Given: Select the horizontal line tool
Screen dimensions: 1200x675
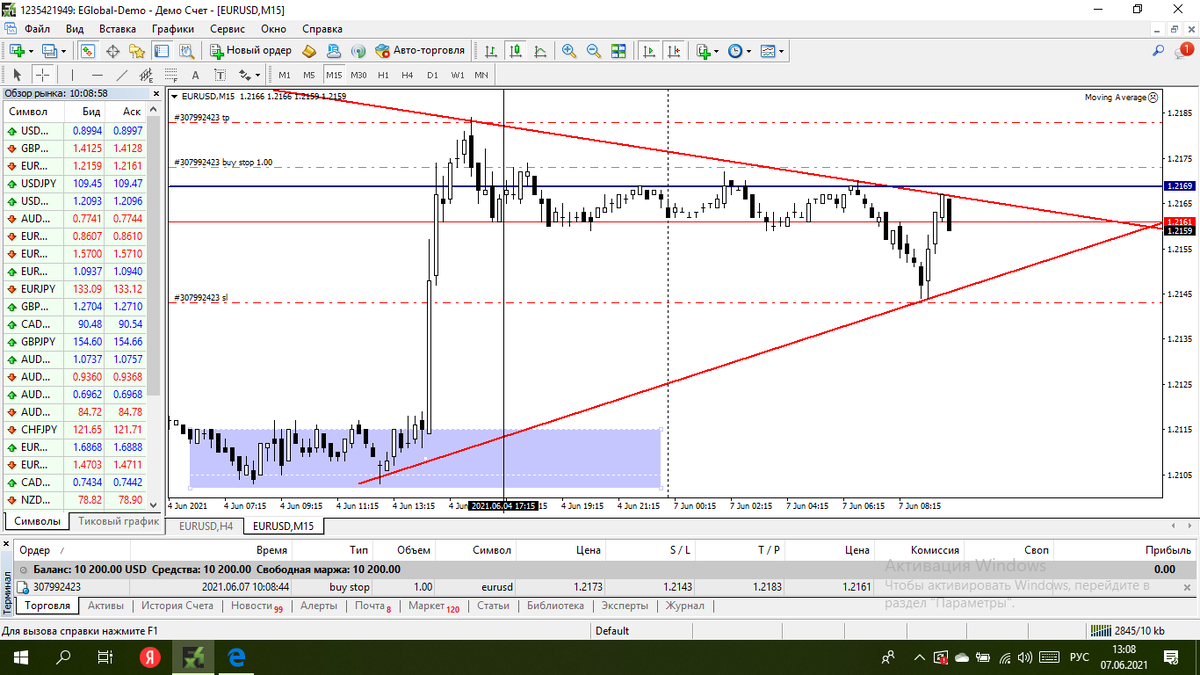Looking at the screenshot, I should (97, 75).
